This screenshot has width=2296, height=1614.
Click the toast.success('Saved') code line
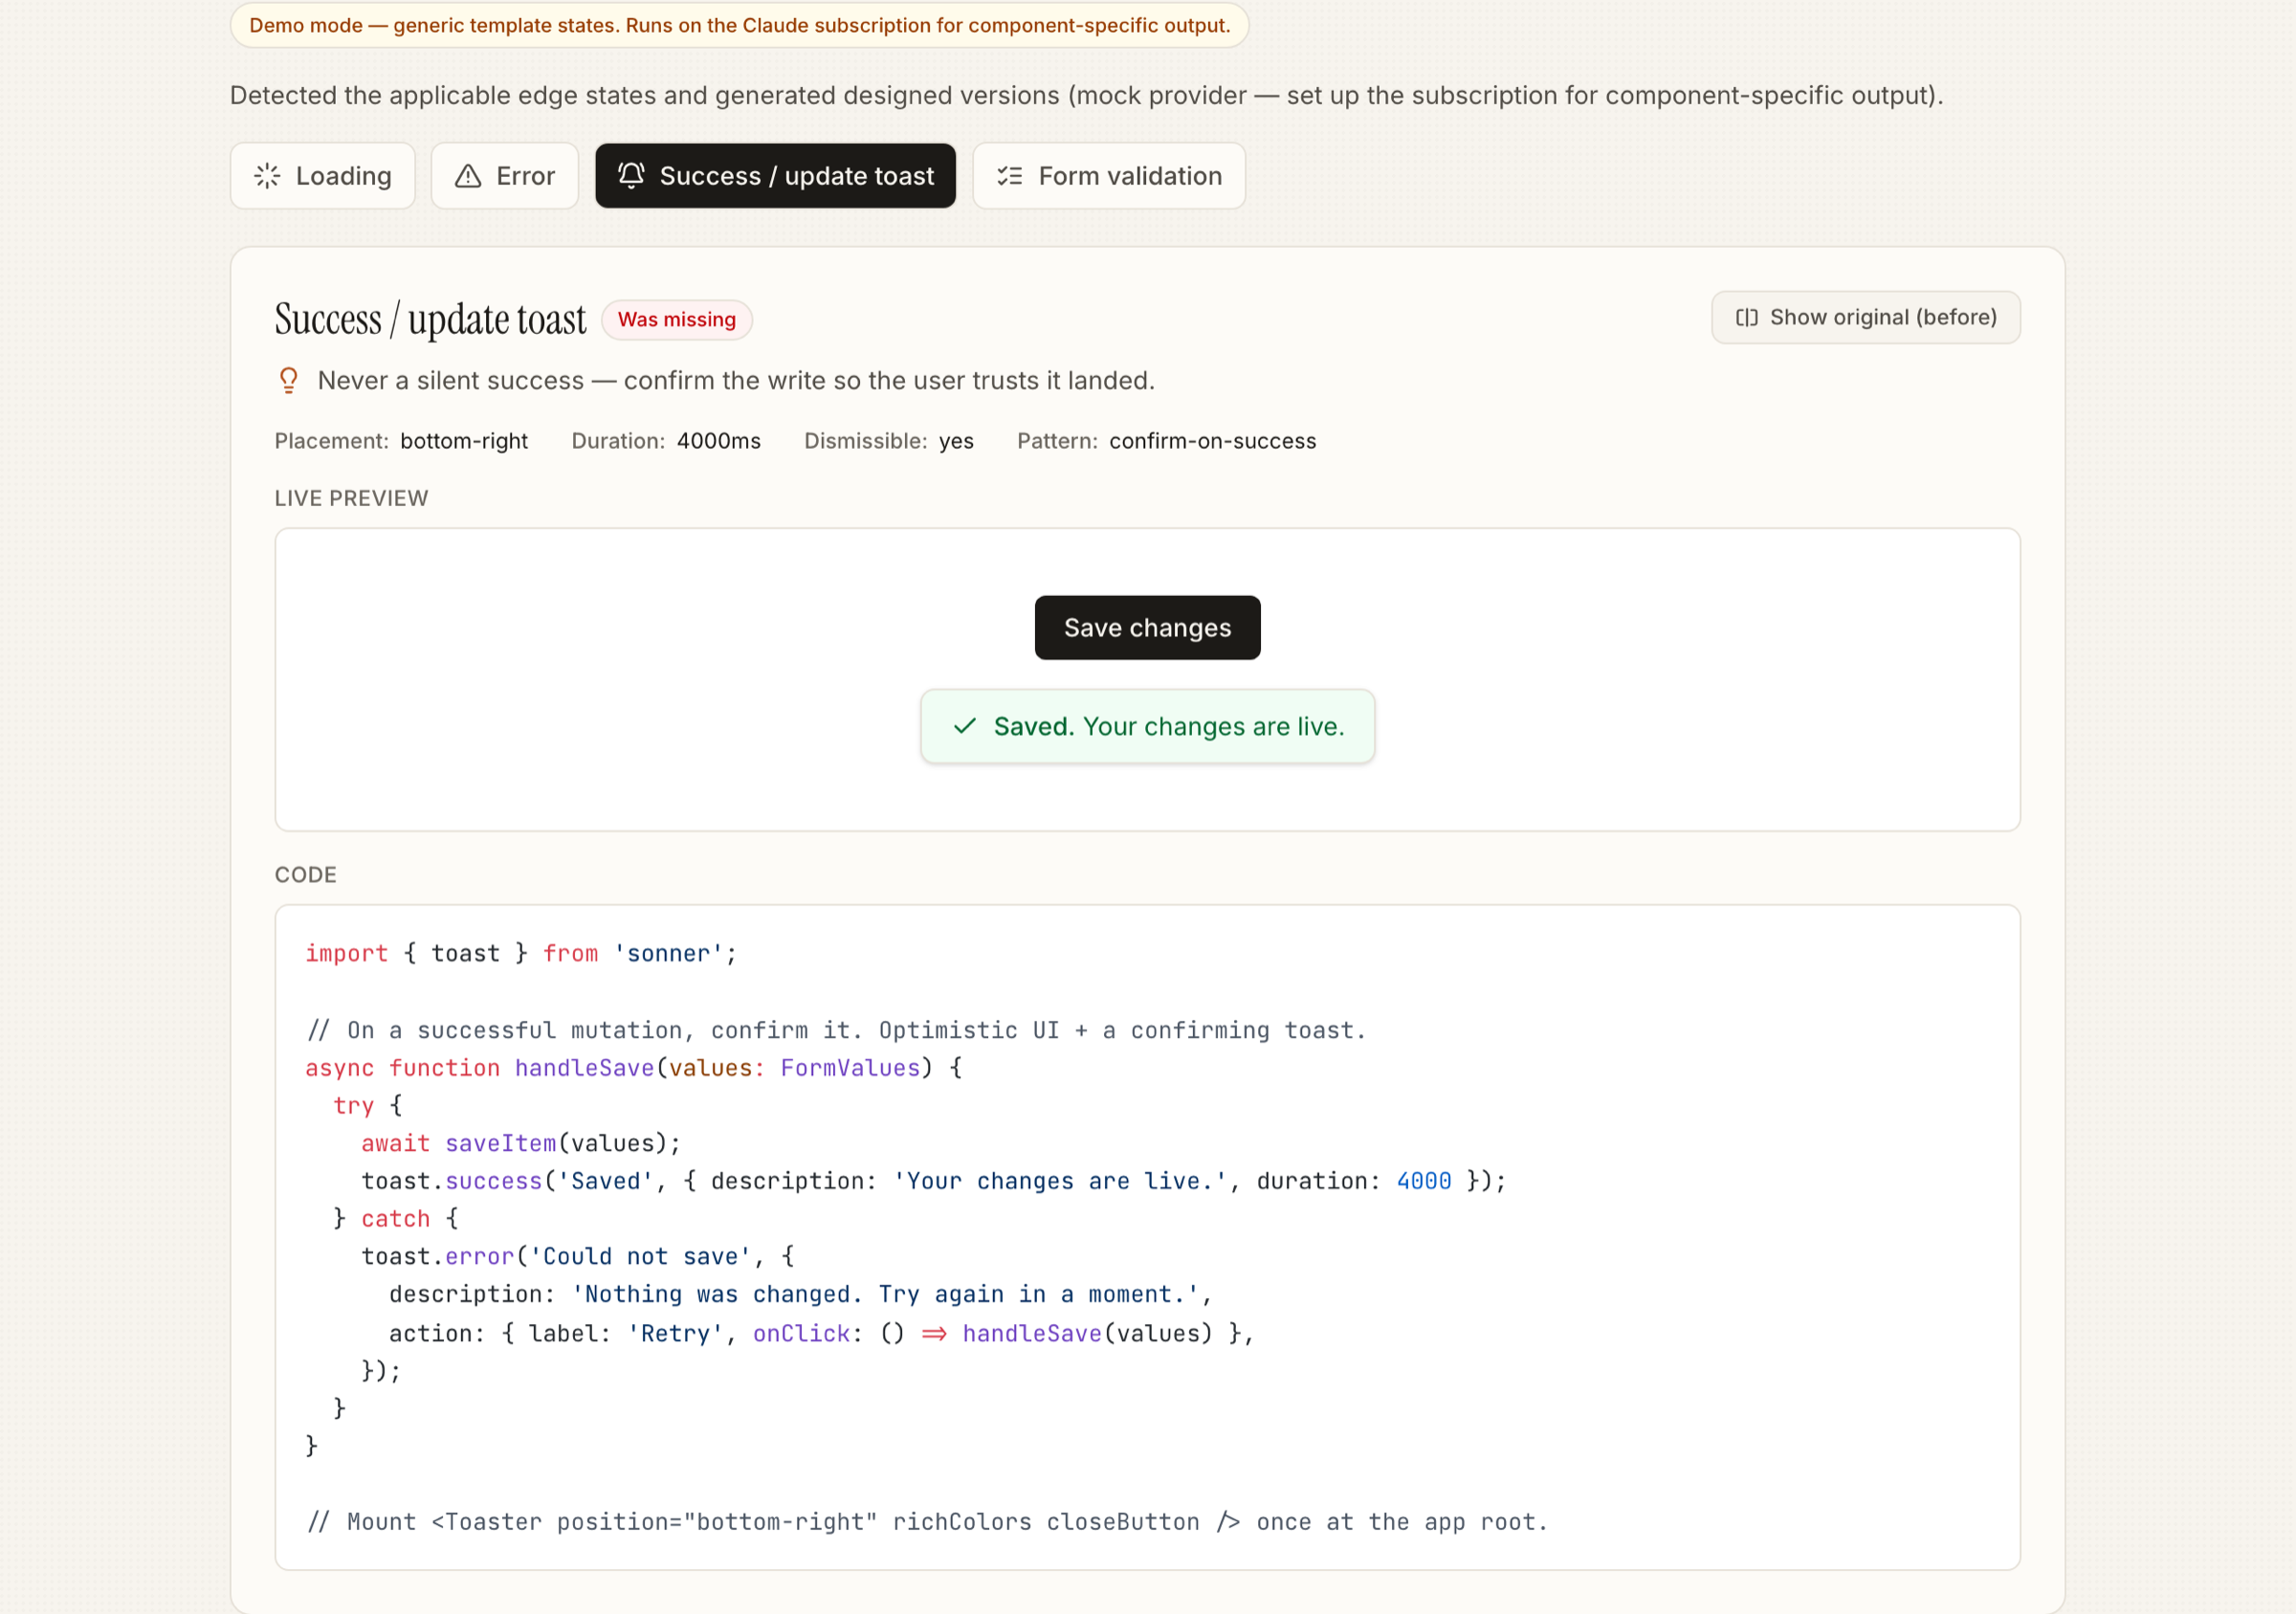pos(934,1181)
